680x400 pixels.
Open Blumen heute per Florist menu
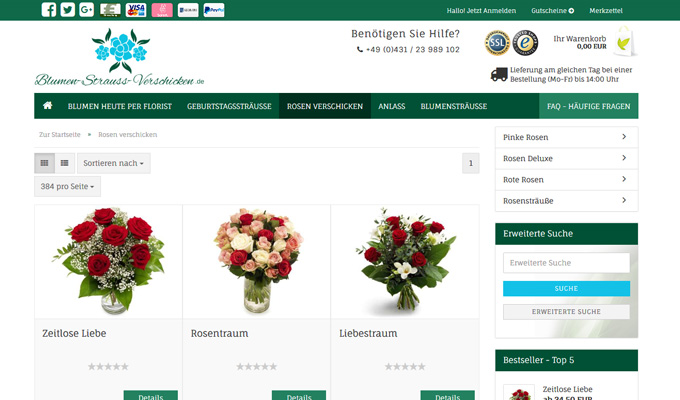click(x=120, y=106)
